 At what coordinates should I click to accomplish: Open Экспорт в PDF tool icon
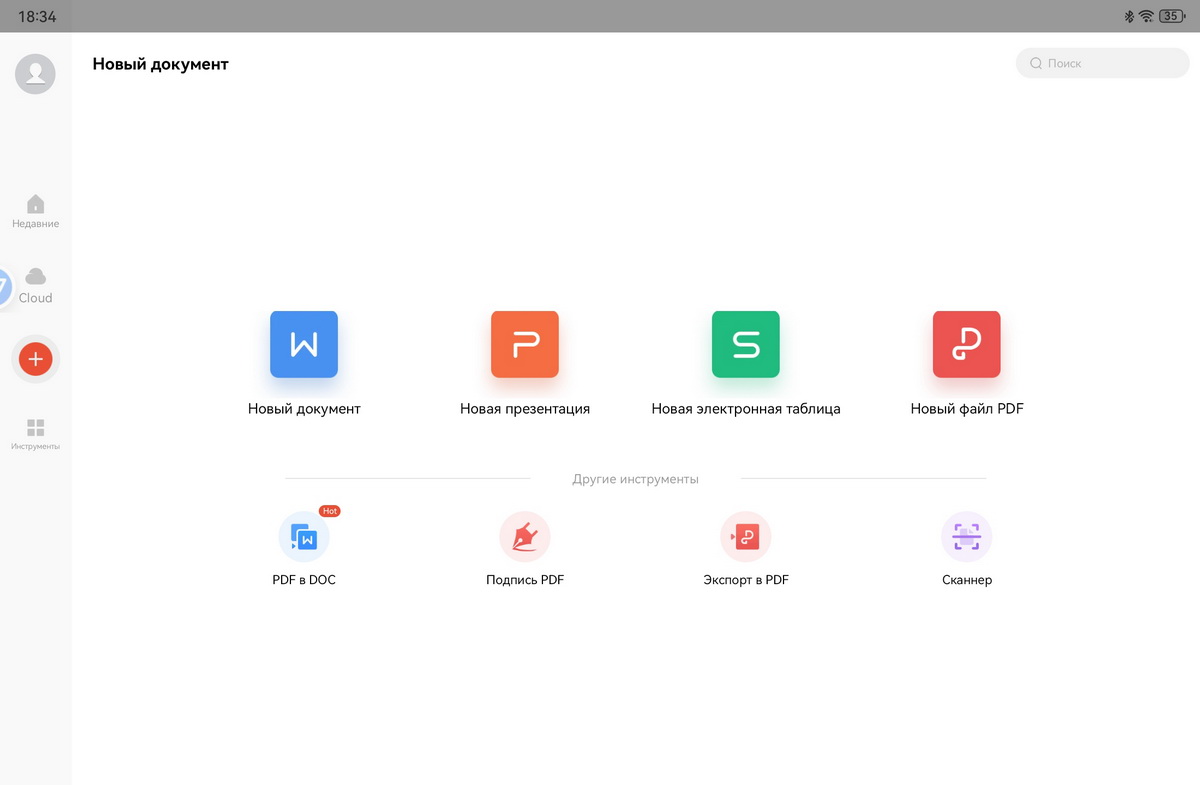point(746,537)
